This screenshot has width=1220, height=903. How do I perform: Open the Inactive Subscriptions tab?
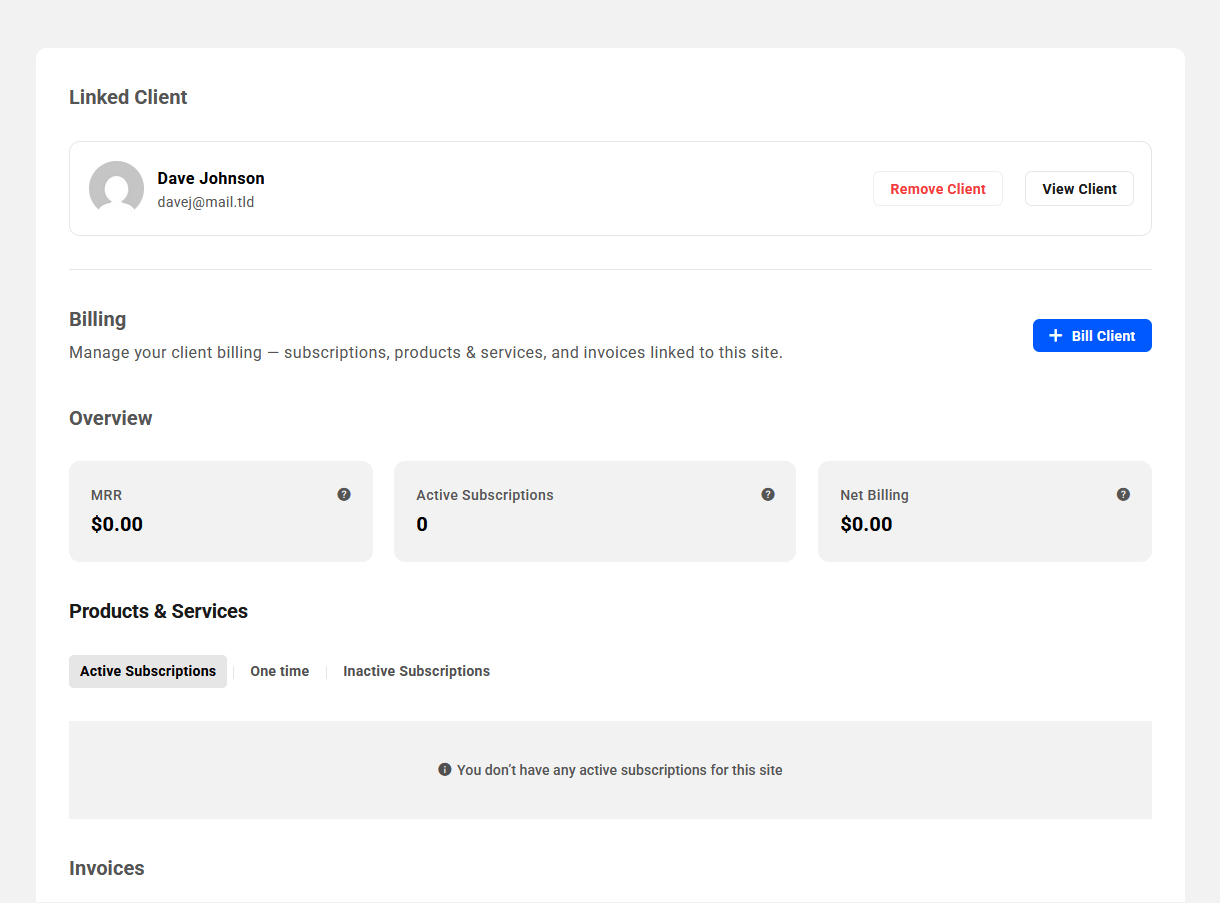[416, 671]
